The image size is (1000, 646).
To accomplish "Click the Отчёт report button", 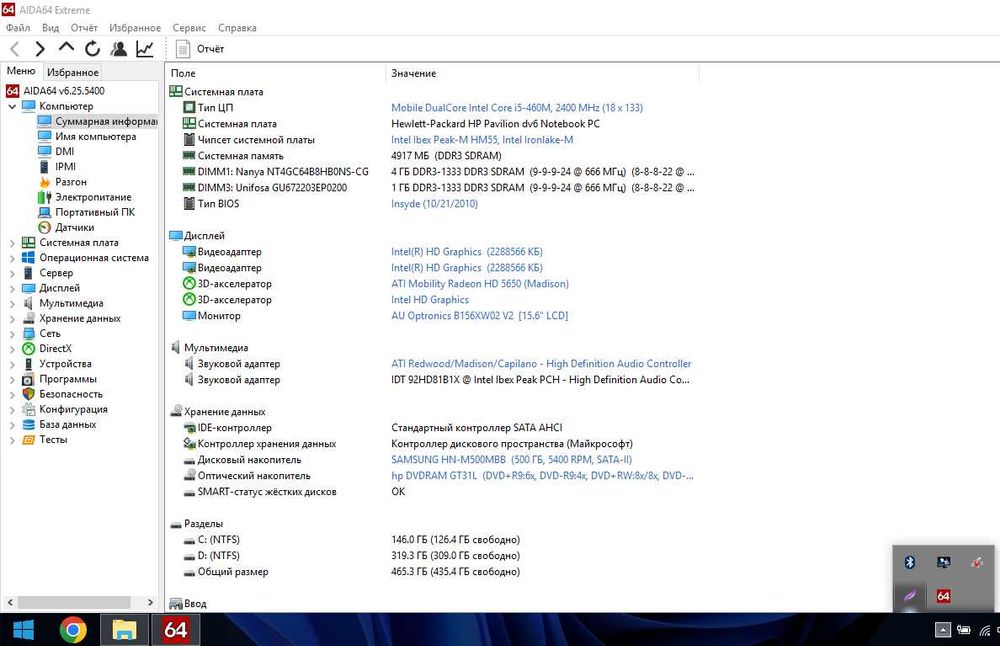I will (x=200, y=48).
